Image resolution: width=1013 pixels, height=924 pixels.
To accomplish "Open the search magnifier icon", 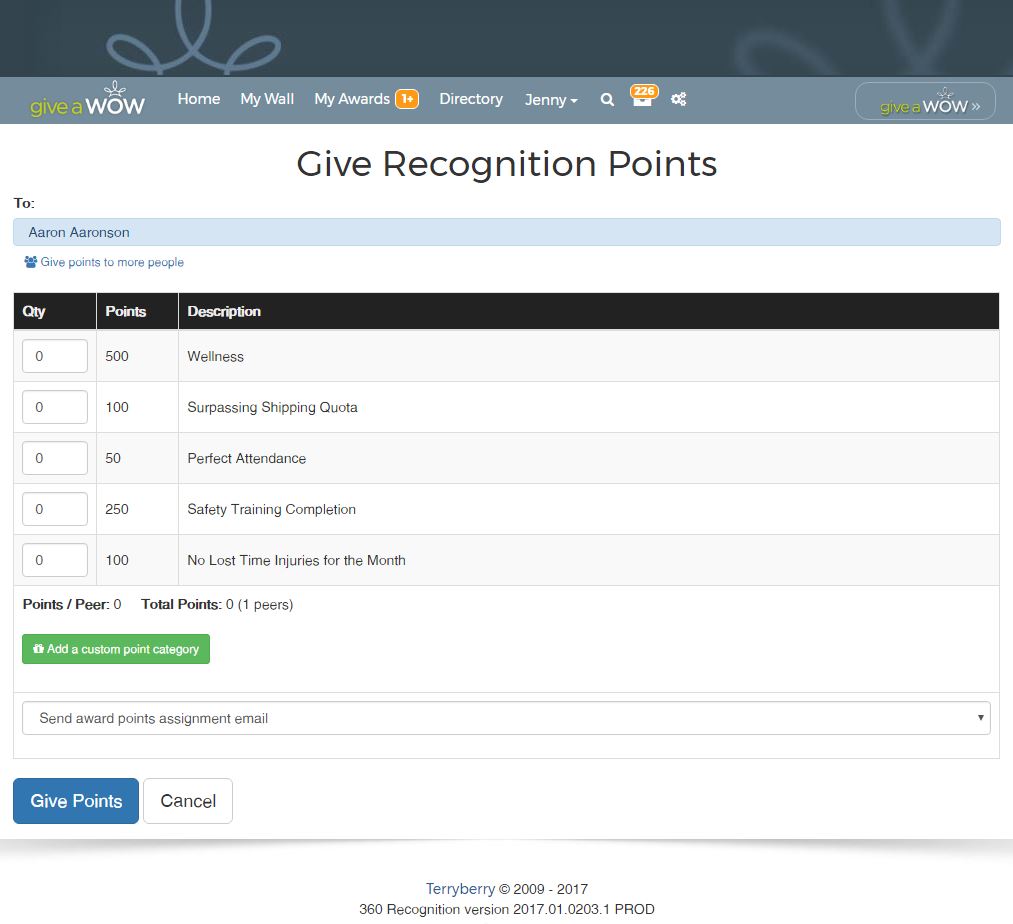I will pyautogui.click(x=607, y=100).
